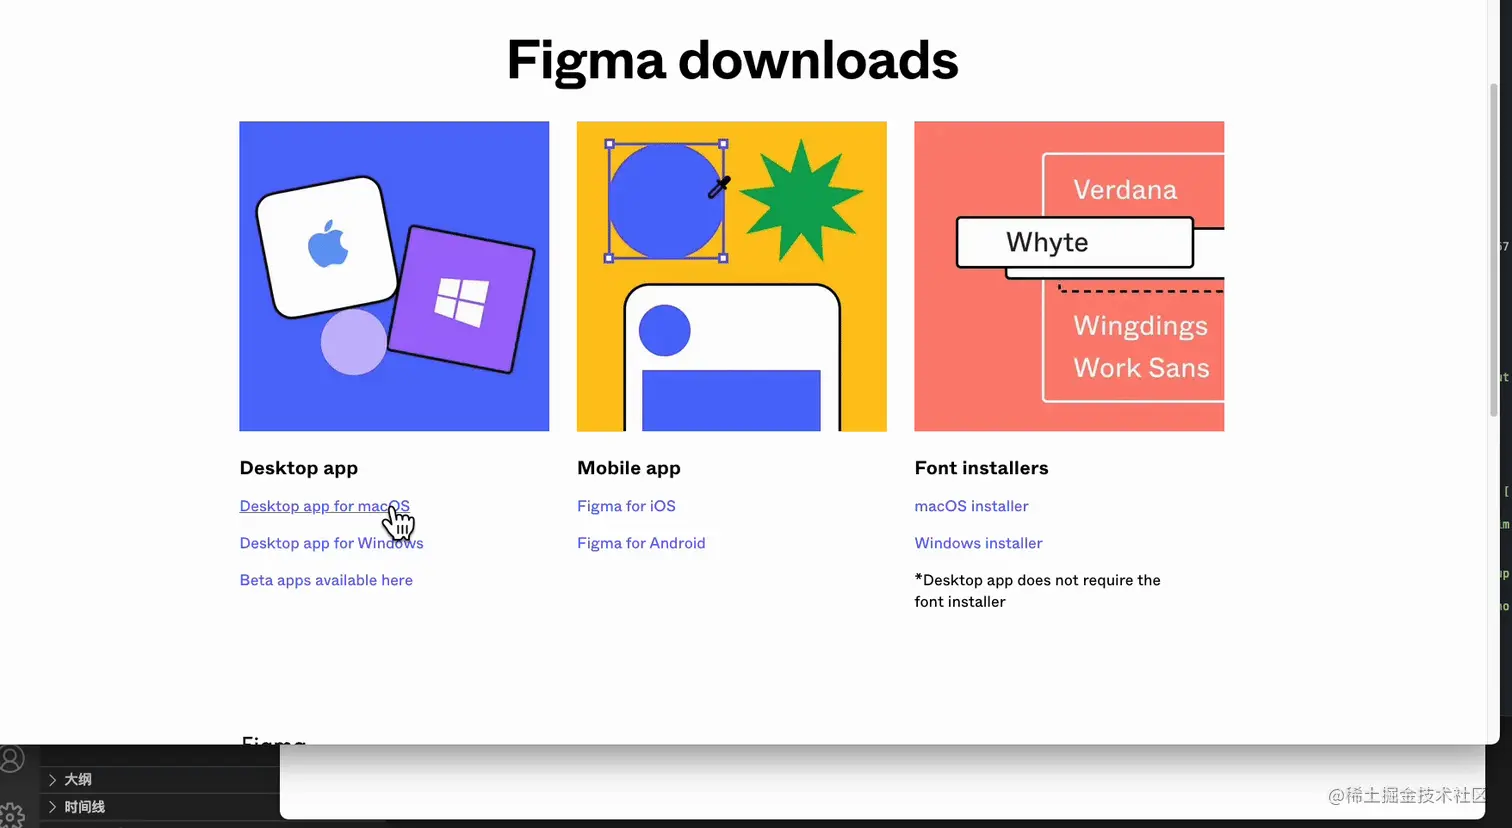Click the Mobile app heading
This screenshot has height=828, width=1512.
click(x=629, y=468)
